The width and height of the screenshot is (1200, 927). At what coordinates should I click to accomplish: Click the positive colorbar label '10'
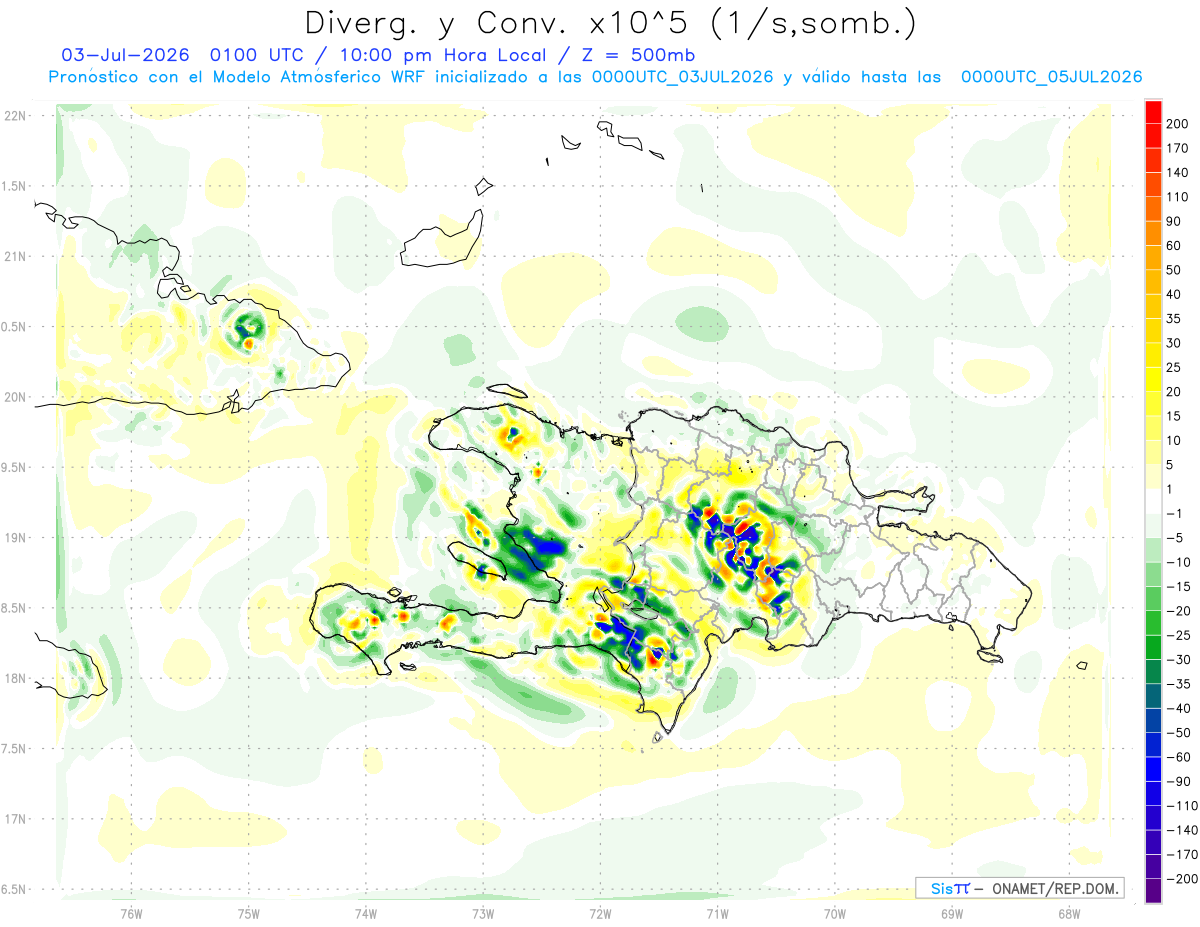pos(1174,440)
